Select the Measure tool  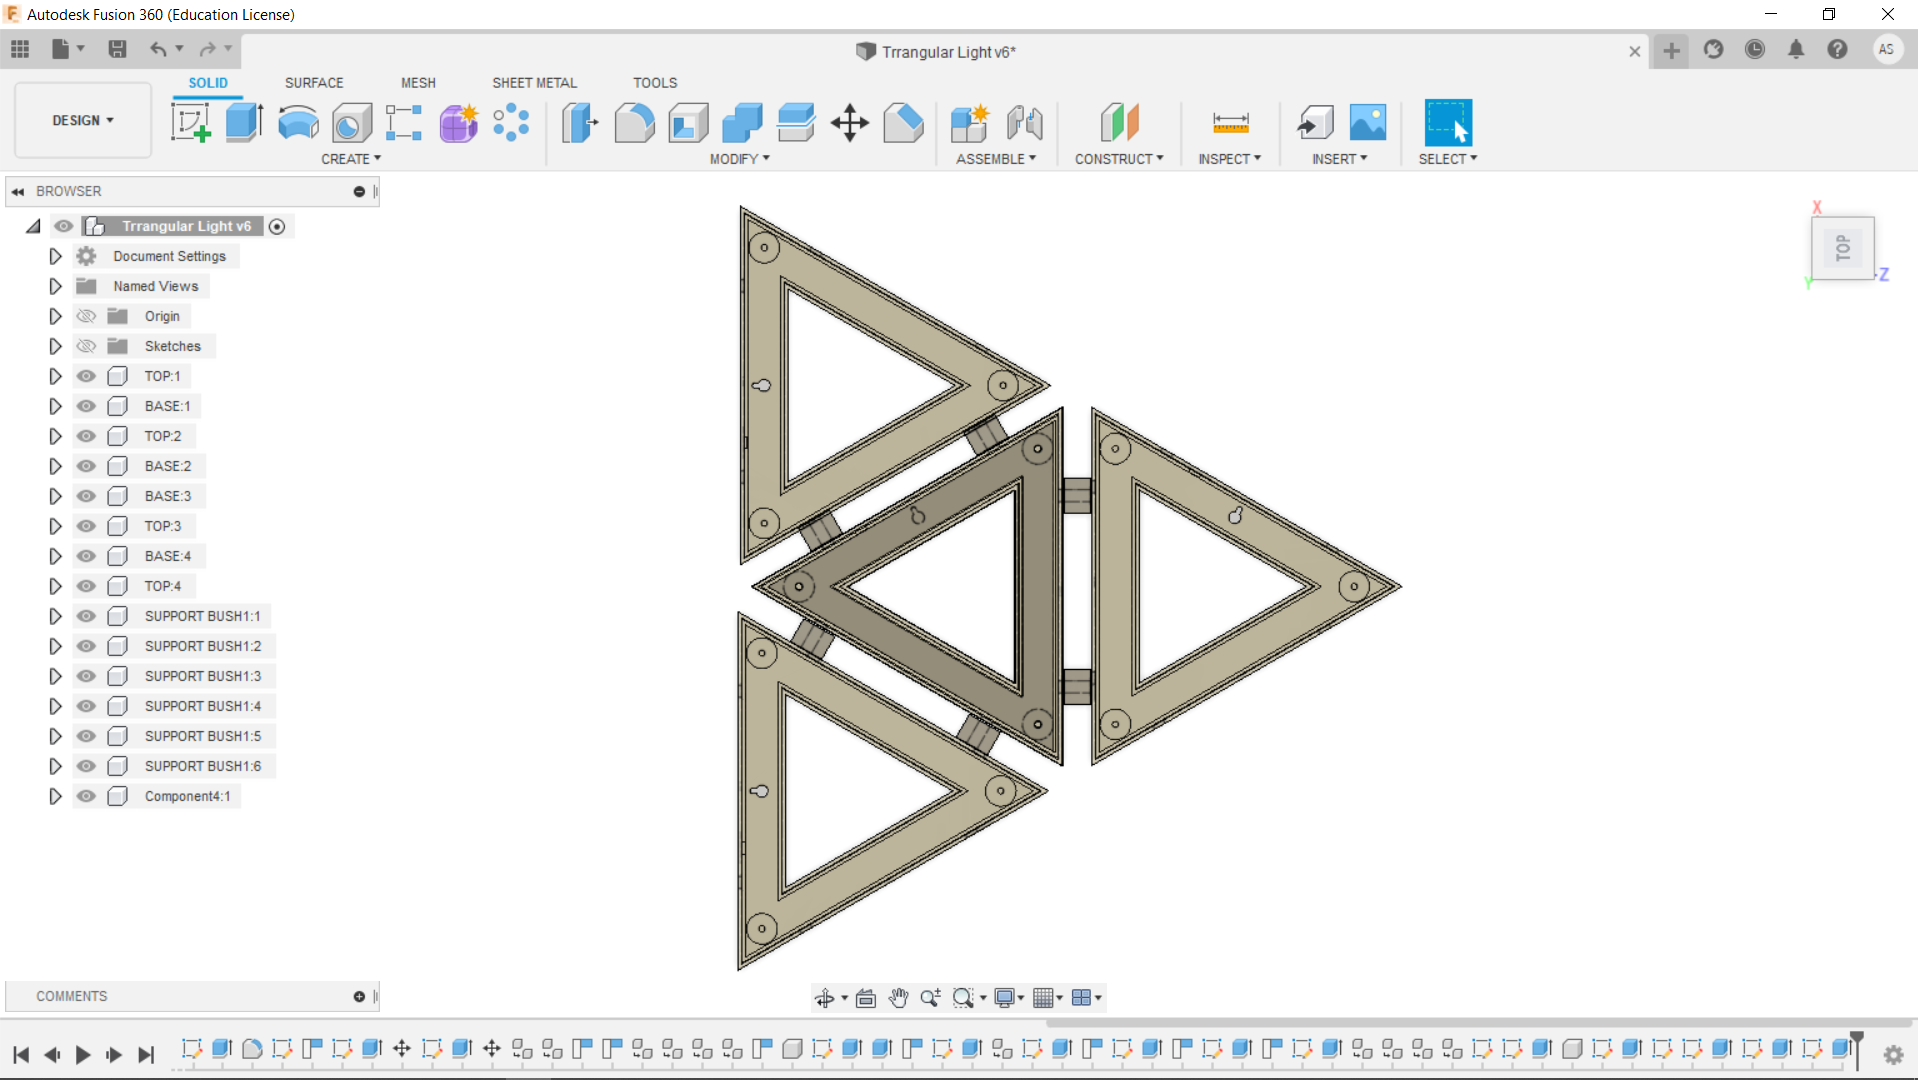[1230, 123]
